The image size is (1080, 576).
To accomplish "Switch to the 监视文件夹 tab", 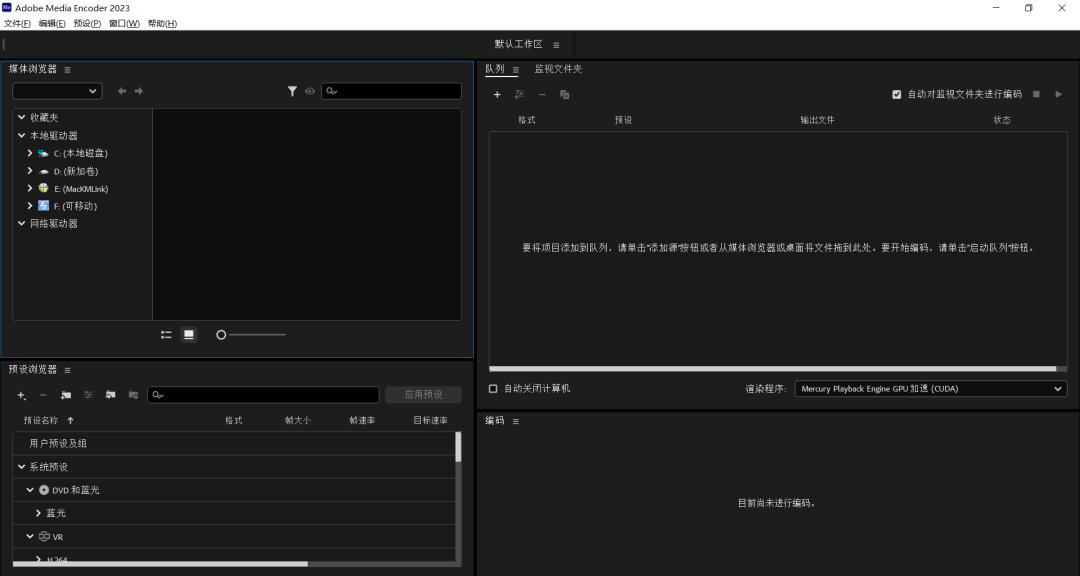I will pyautogui.click(x=558, y=69).
